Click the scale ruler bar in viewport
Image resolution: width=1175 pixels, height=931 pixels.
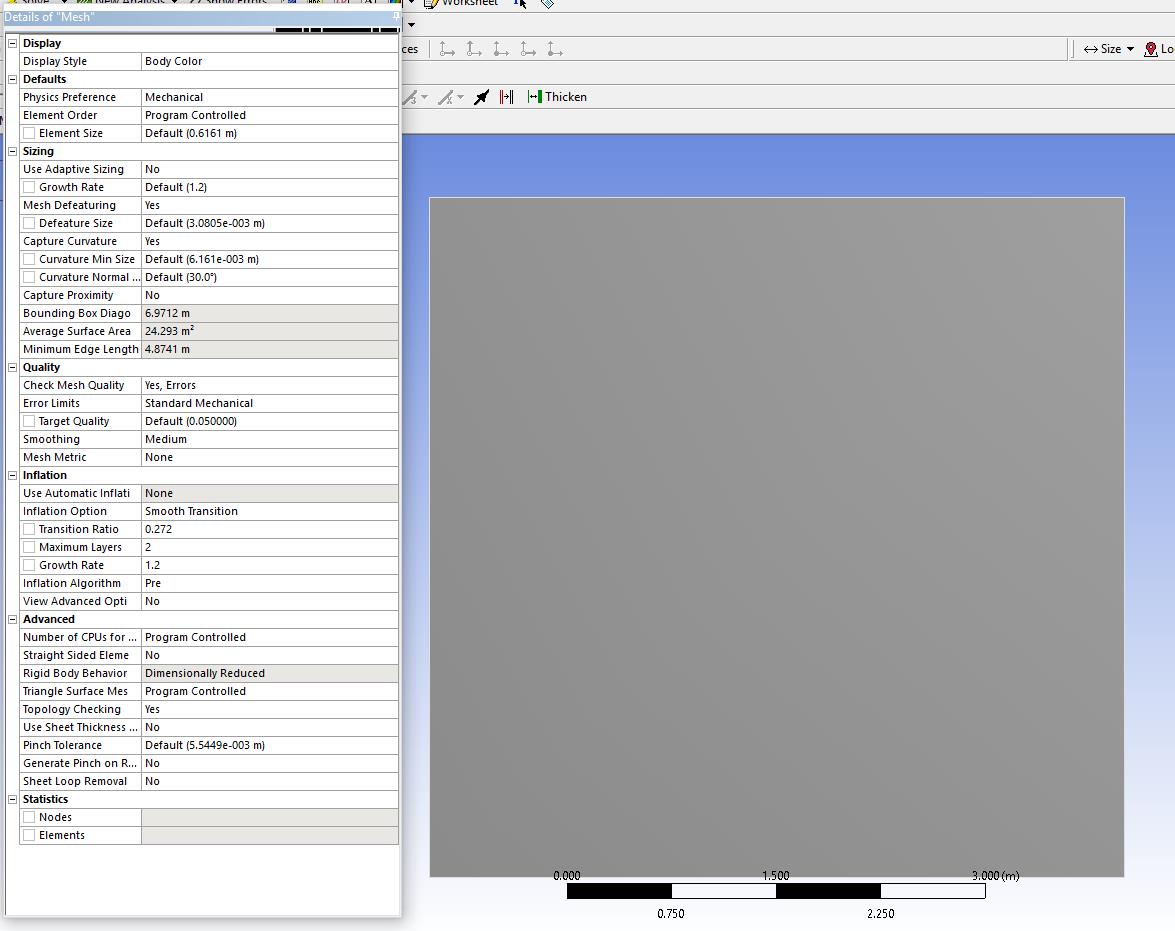pyautogui.click(x=776, y=891)
